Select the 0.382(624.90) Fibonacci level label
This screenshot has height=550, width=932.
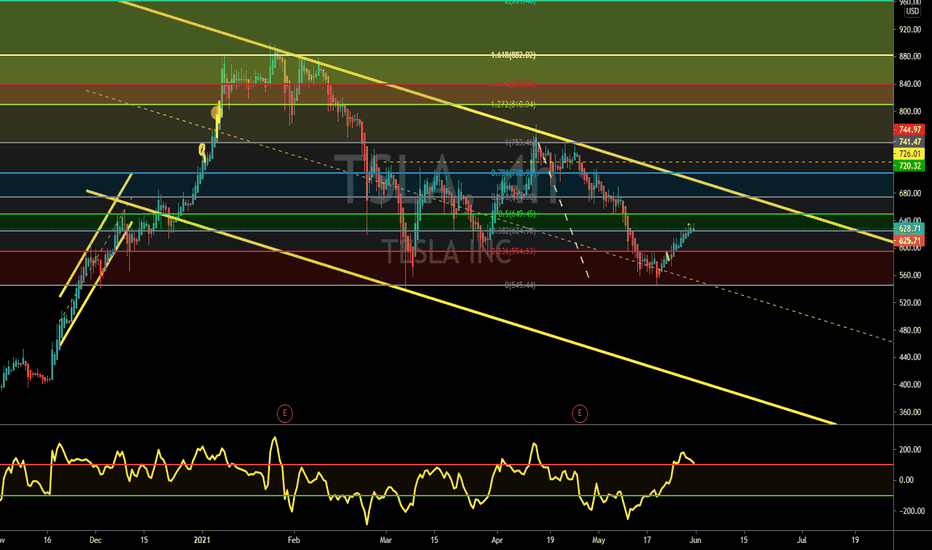click(x=513, y=231)
